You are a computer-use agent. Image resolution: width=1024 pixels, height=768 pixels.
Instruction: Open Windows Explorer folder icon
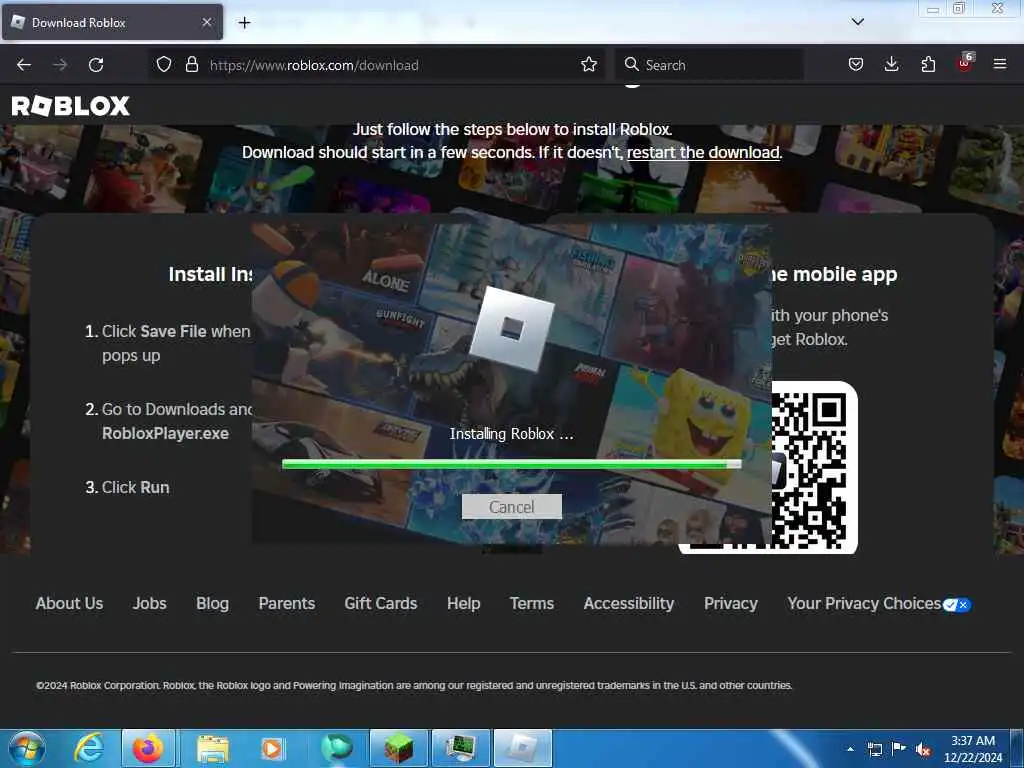[212, 748]
